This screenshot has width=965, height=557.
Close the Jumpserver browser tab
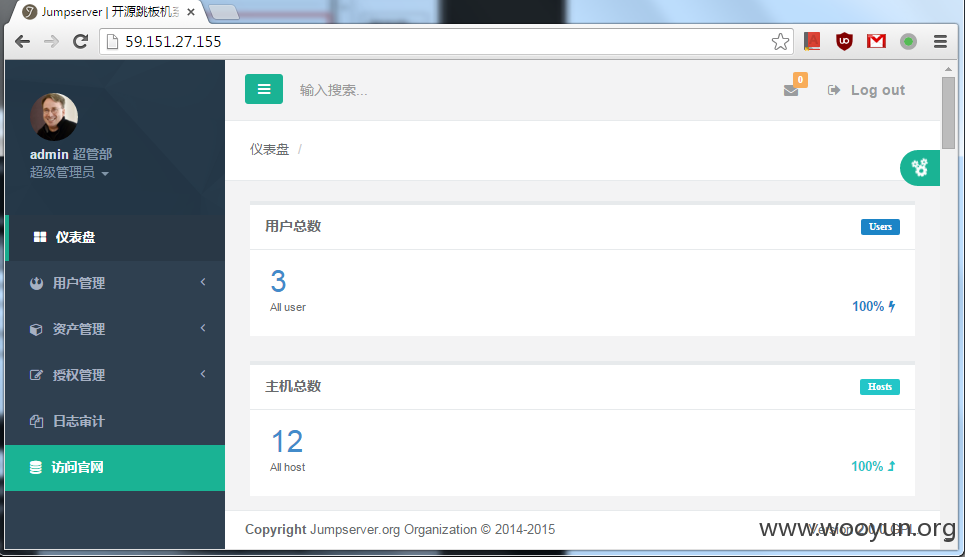pyautogui.click(x=191, y=12)
